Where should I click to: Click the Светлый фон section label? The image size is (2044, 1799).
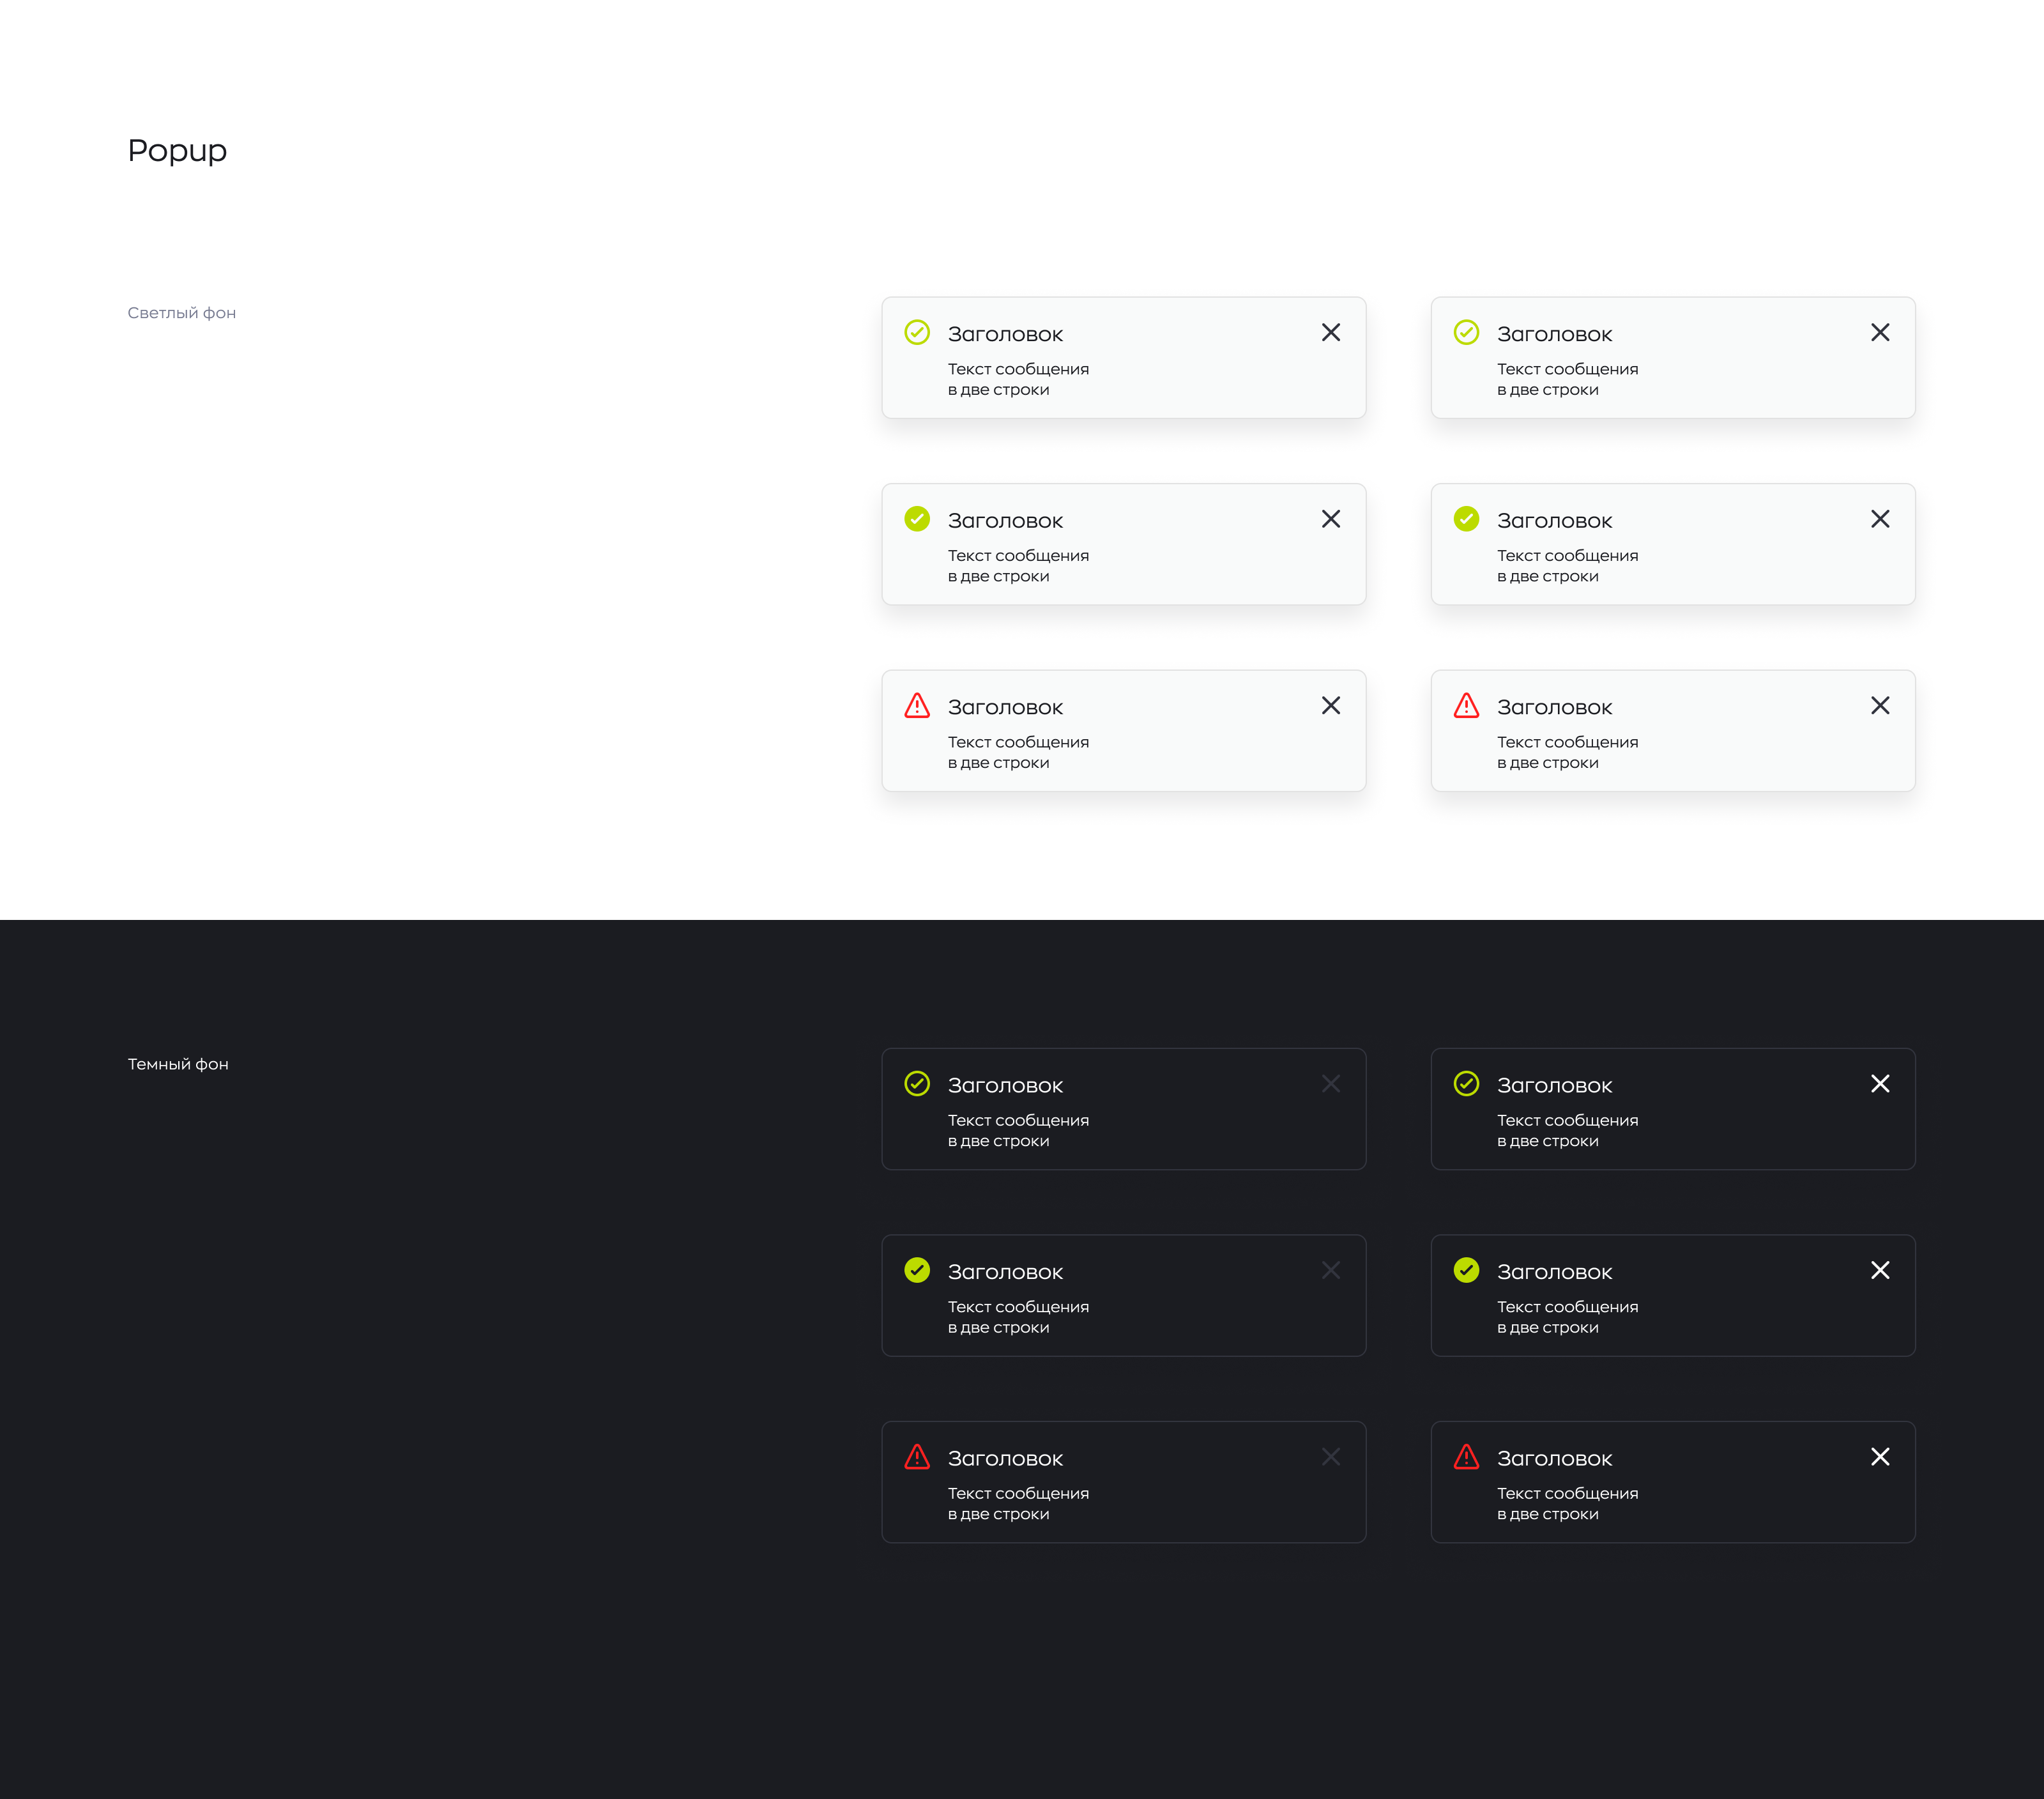click(x=181, y=313)
